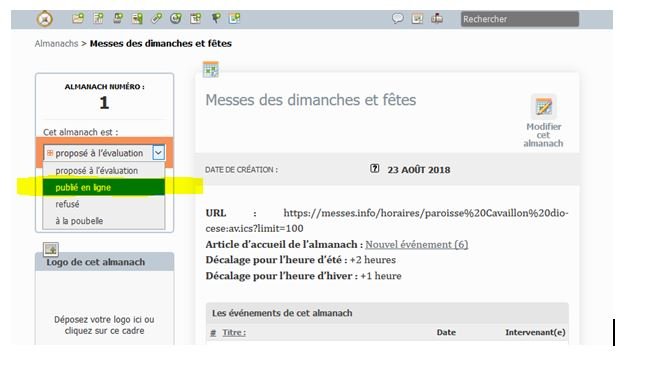Open the compass navigation icon

tap(44, 19)
